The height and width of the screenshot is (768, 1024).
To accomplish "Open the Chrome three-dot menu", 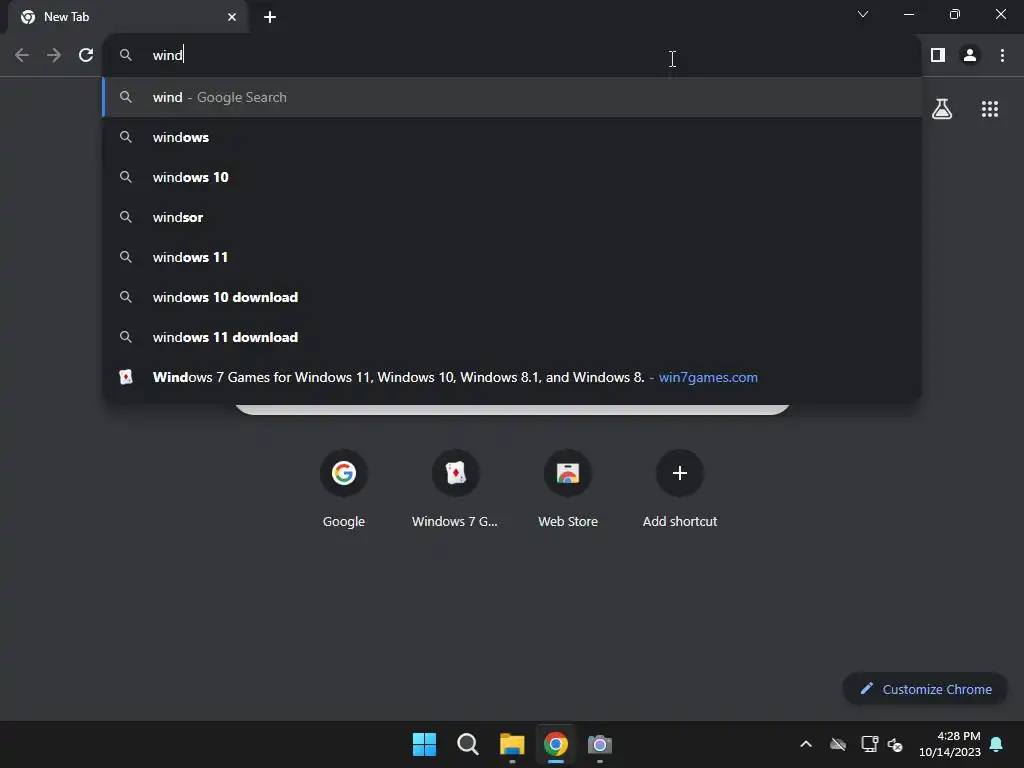I will 1002,56.
